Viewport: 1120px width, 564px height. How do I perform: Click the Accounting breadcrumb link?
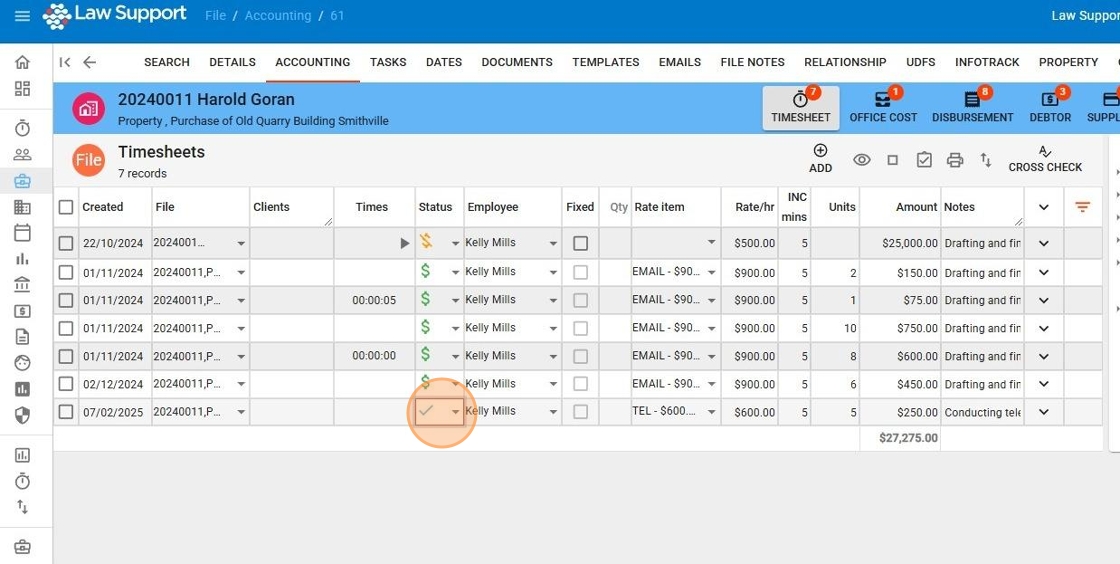tap(278, 16)
